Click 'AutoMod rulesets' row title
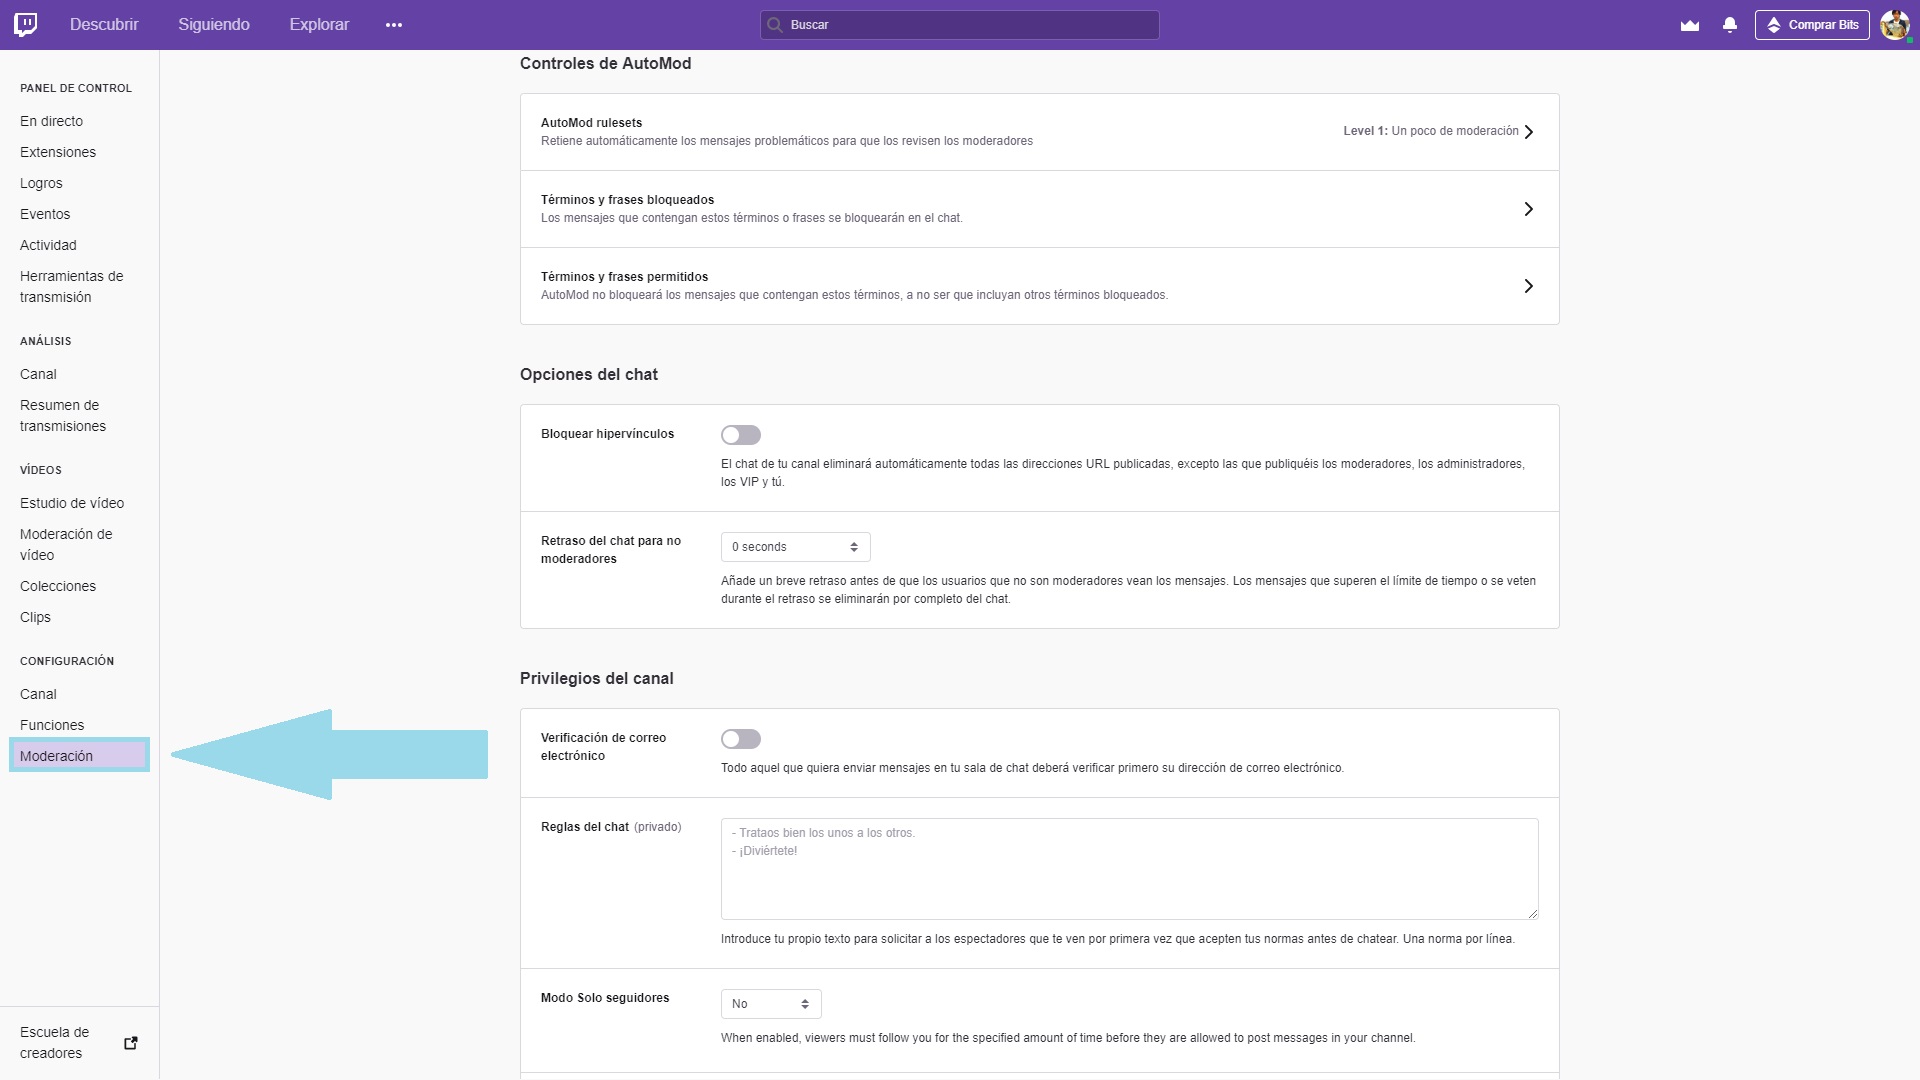The image size is (1920, 1080). point(591,123)
